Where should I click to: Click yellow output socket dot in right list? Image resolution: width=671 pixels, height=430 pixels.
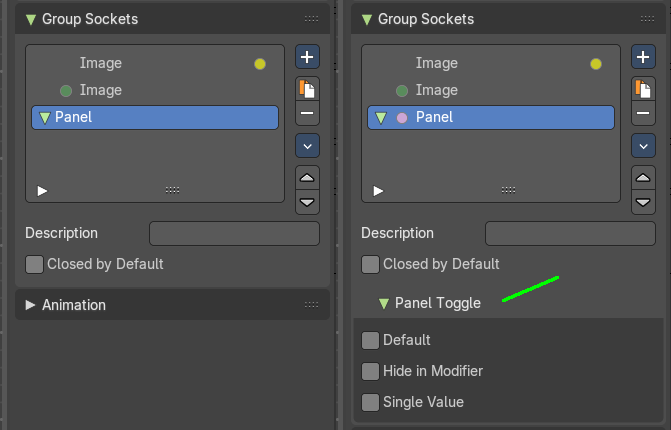(x=596, y=64)
